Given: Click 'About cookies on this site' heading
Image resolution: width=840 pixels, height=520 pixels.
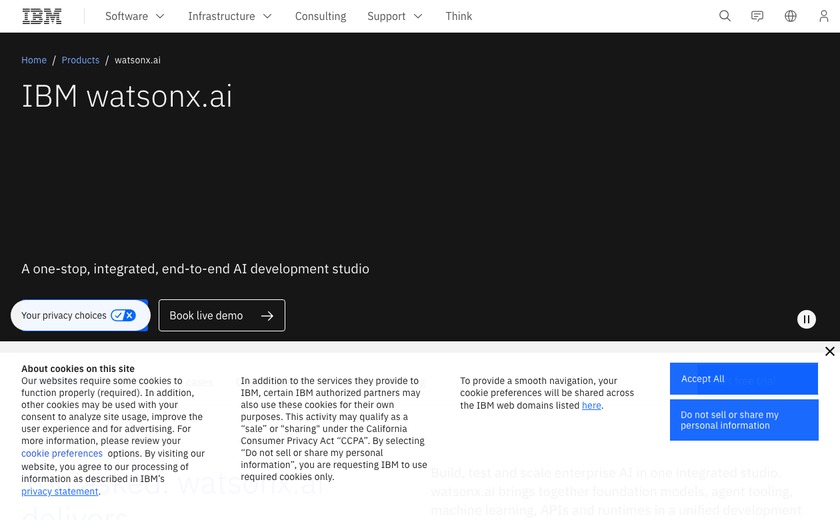Looking at the screenshot, I should [78, 368].
